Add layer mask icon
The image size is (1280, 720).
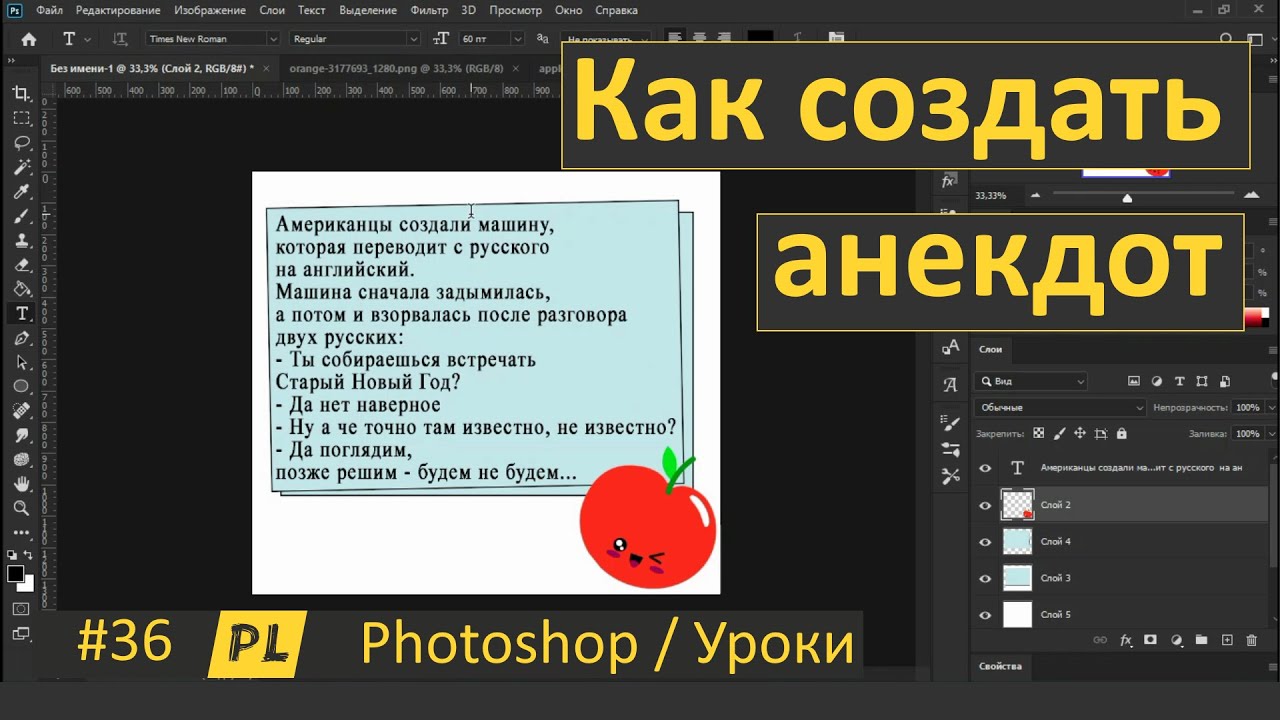coord(1150,640)
